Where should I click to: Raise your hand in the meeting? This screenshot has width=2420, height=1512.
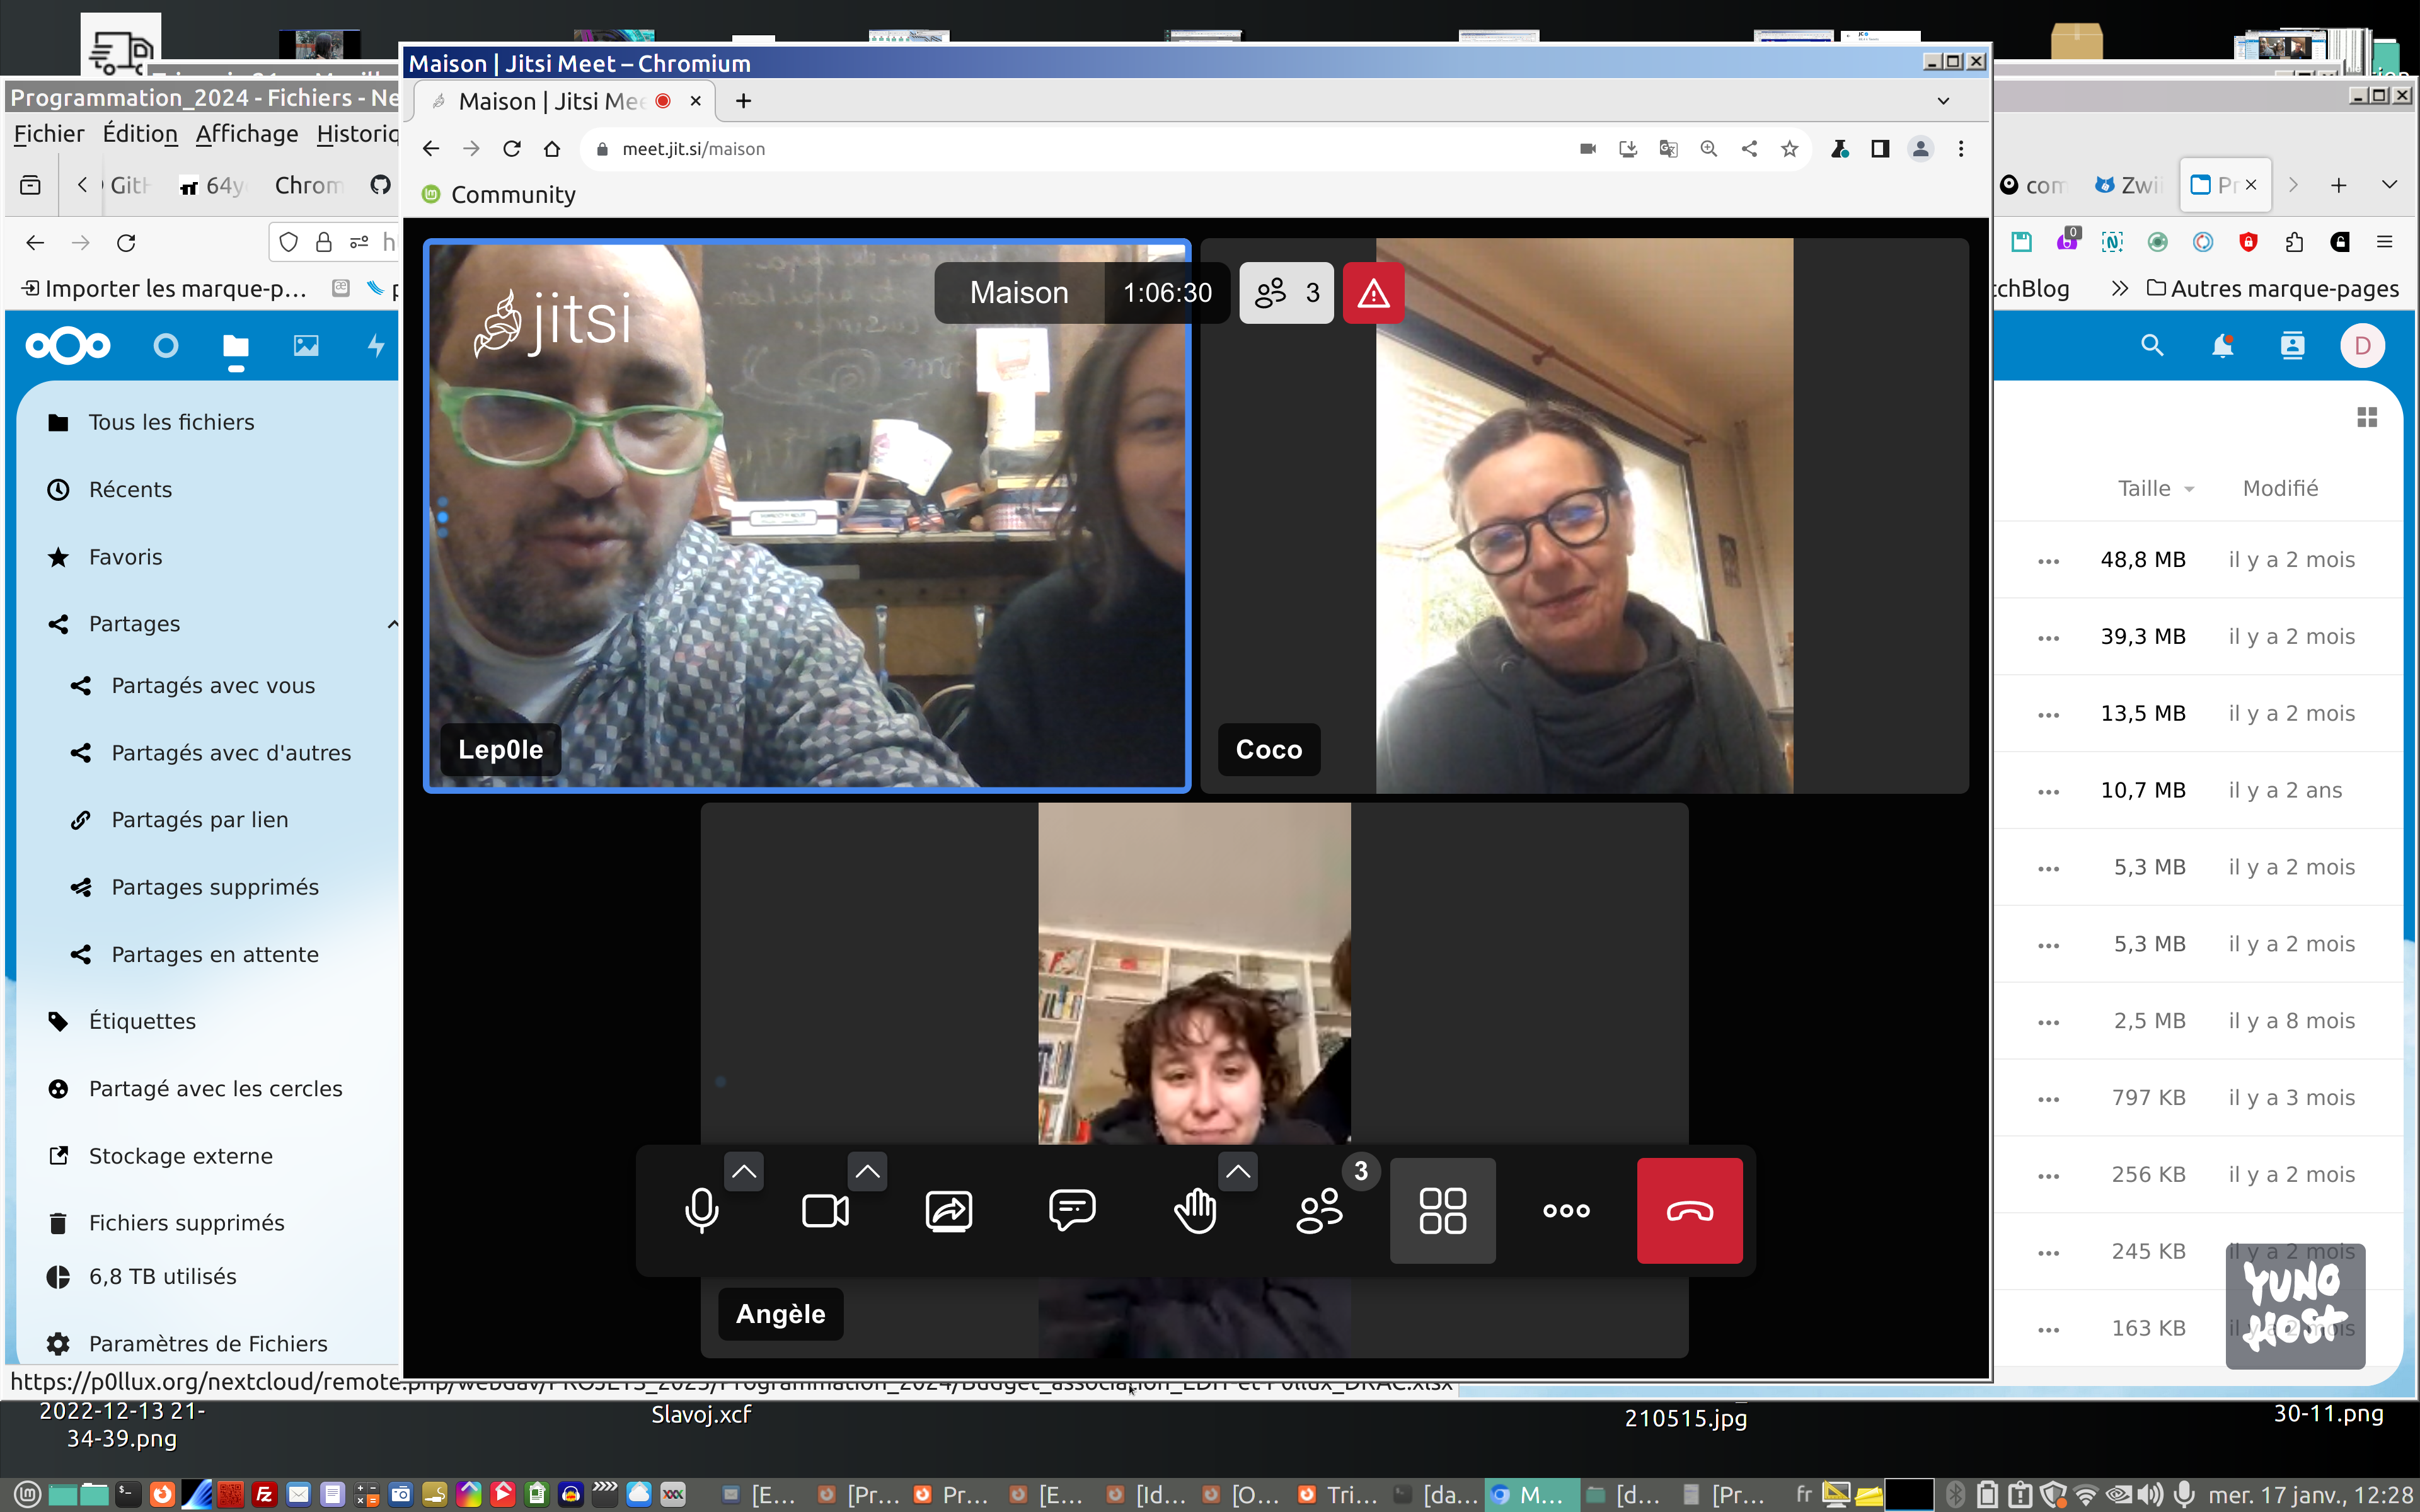click(1195, 1210)
